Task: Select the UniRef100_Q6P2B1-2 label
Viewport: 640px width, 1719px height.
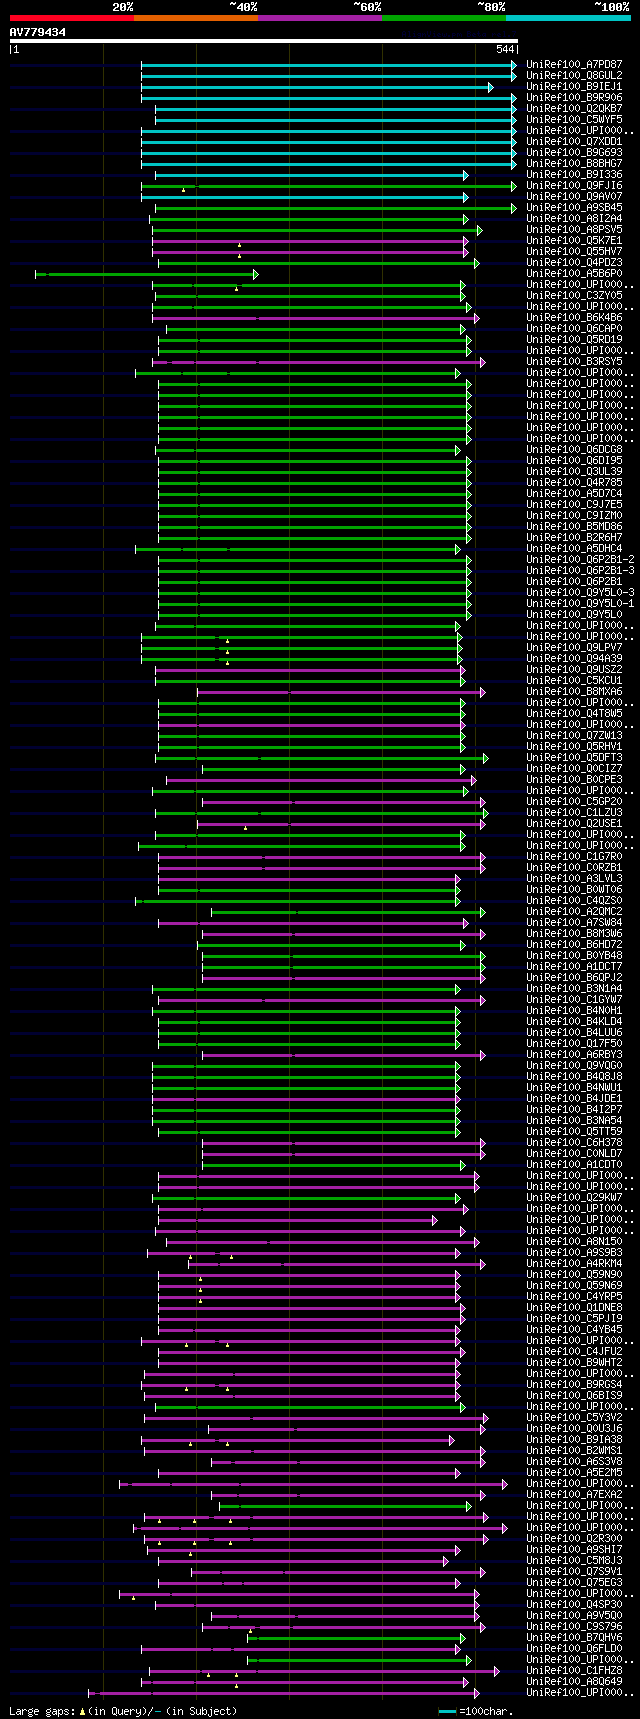Action: [580, 559]
